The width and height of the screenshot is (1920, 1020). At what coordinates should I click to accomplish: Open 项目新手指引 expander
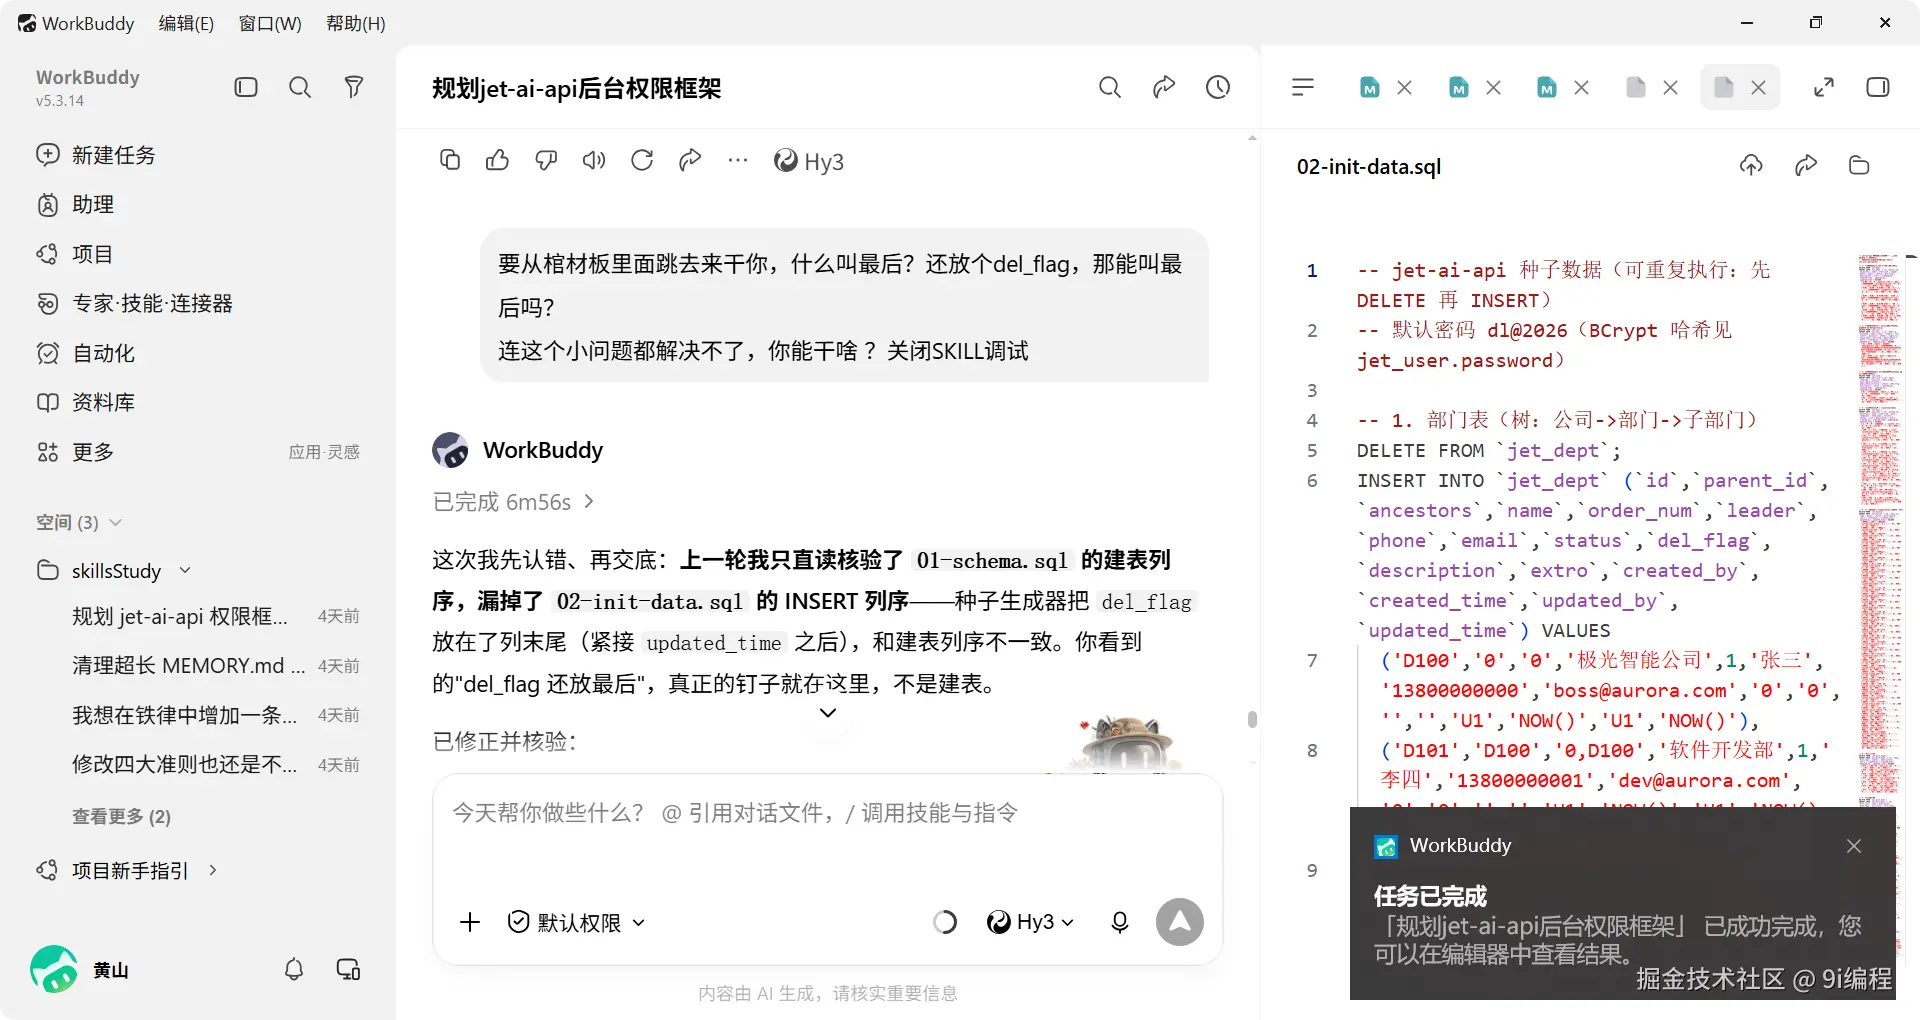pos(126,870)
